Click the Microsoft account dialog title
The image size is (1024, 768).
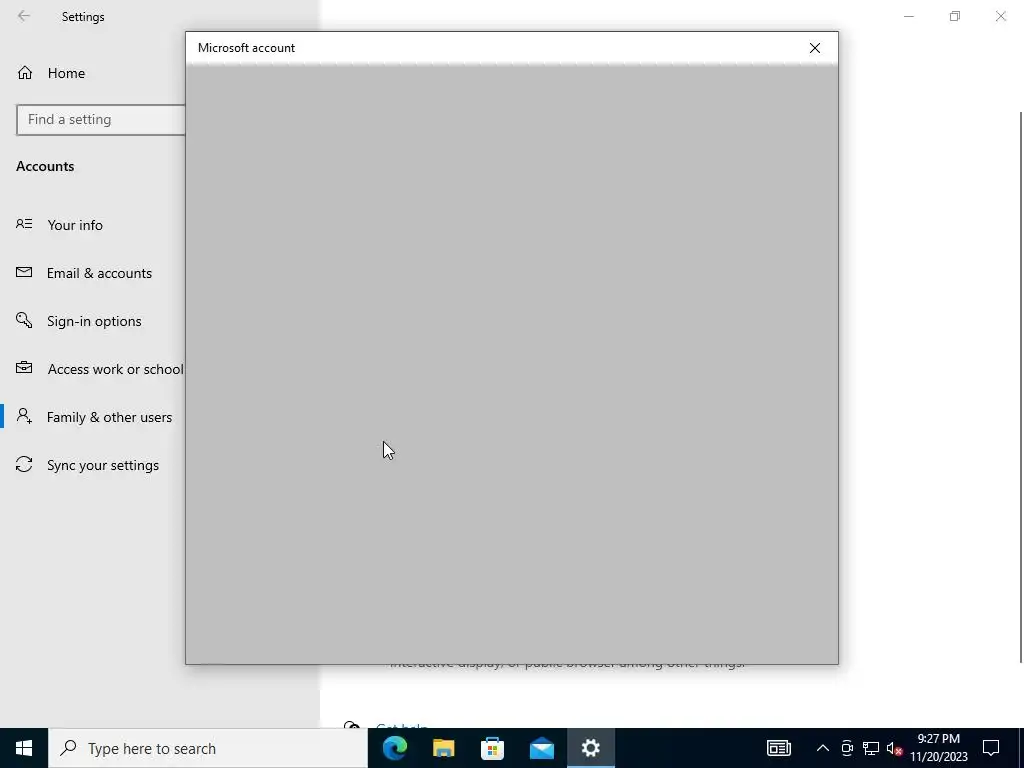point(246,48)
